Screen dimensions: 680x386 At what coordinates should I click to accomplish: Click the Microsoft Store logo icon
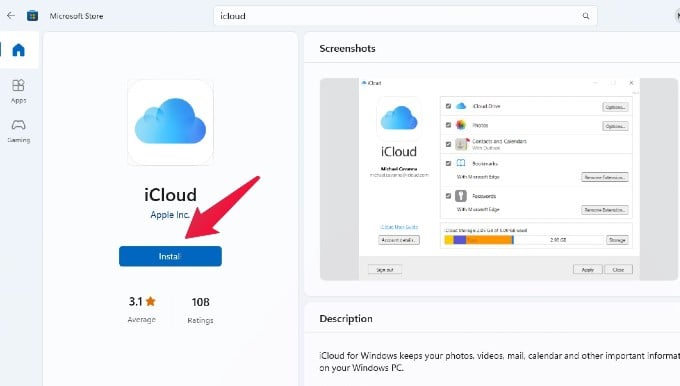point(33,16)
